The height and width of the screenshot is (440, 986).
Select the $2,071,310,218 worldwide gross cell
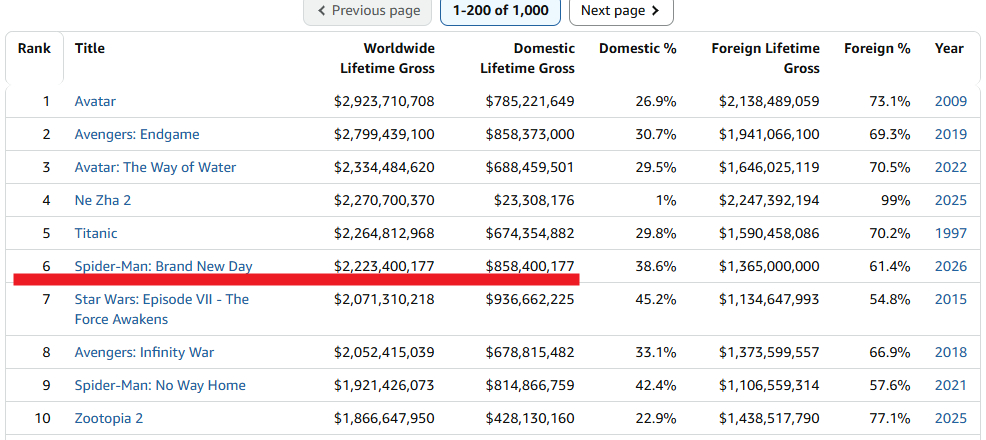pyautogui.click(x=384, y=299)
